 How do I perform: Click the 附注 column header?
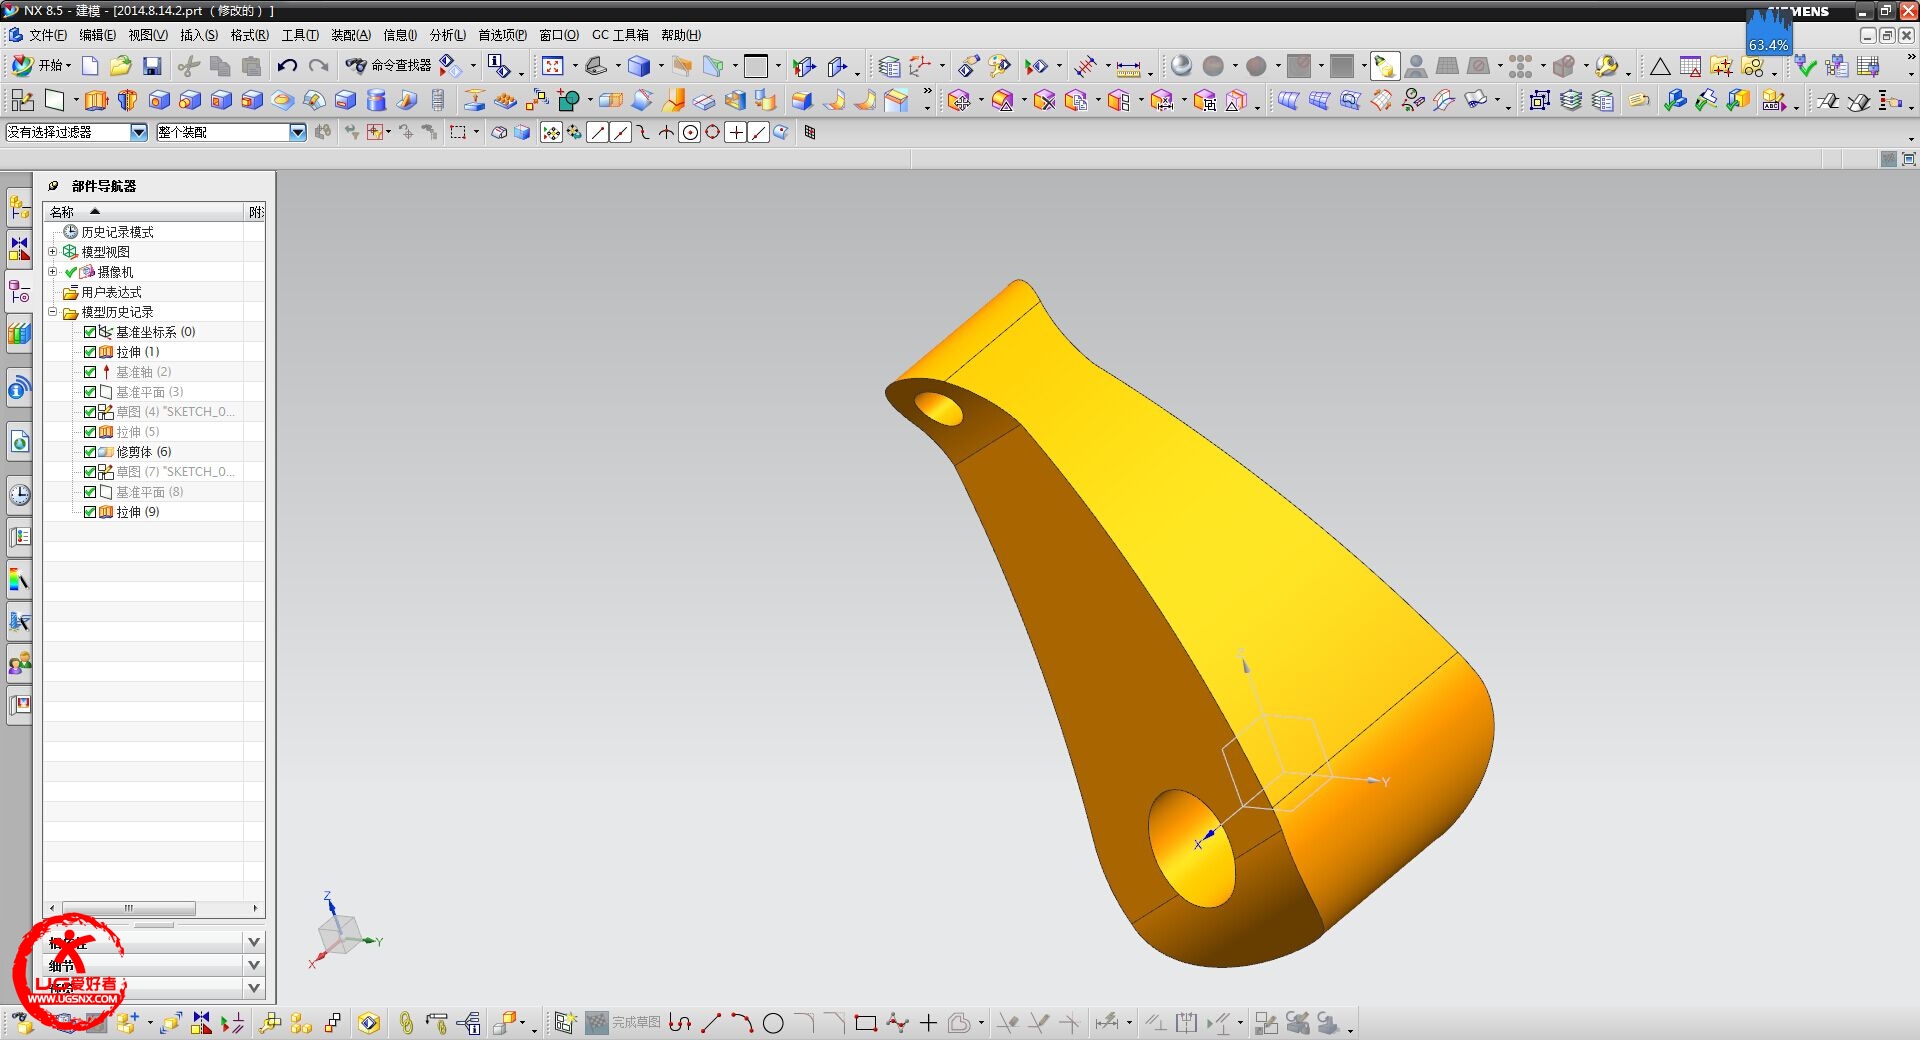(255, 212)
